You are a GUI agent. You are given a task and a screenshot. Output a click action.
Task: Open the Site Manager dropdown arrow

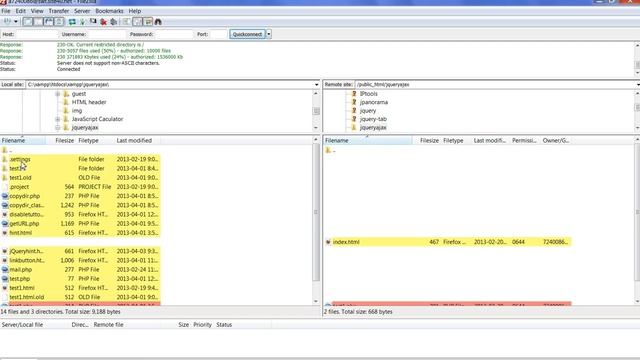(16, 22)
